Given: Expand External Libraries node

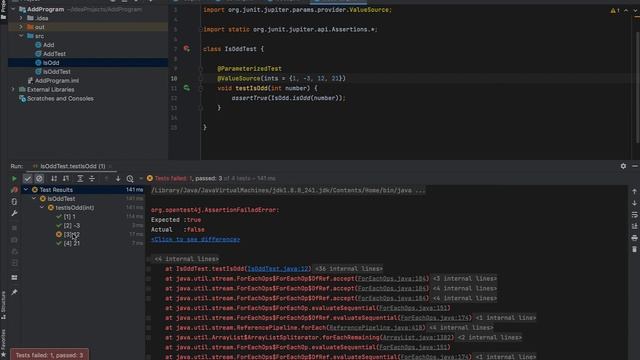Looking at the screenshot, I should (x=13, y=89).
